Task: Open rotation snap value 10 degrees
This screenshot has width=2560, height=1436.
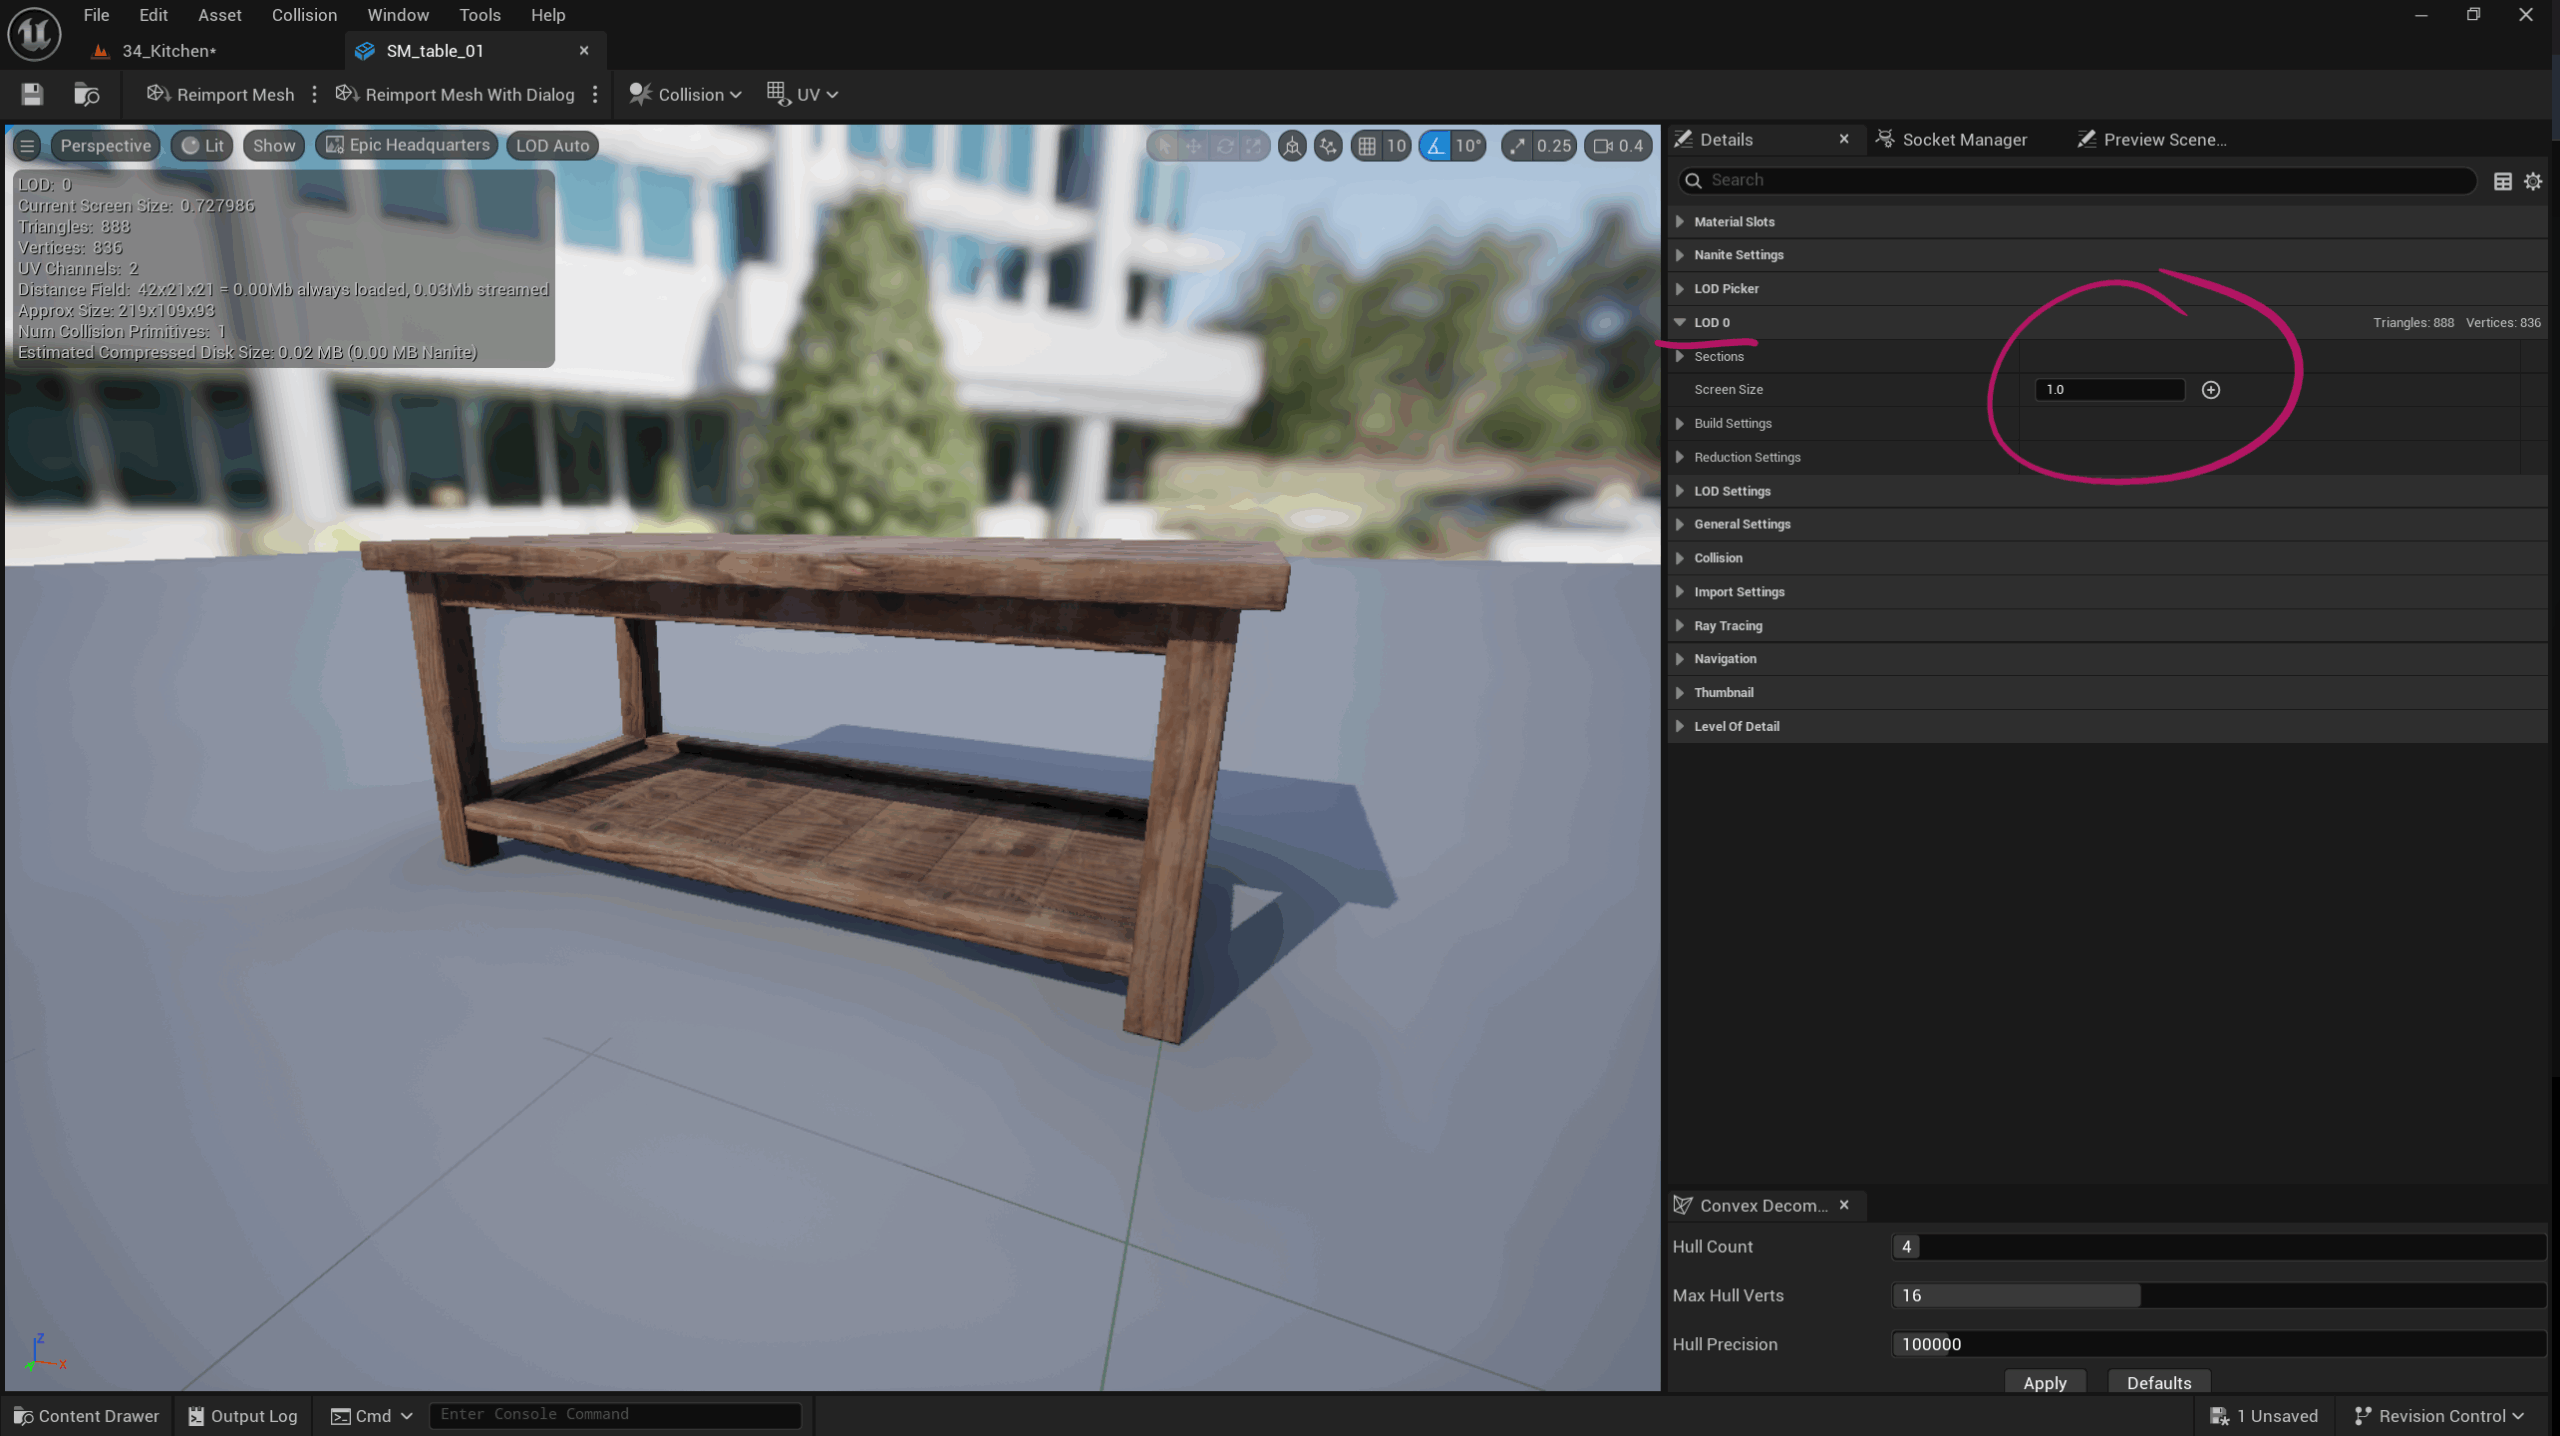Action: [x=1468, y=146]
